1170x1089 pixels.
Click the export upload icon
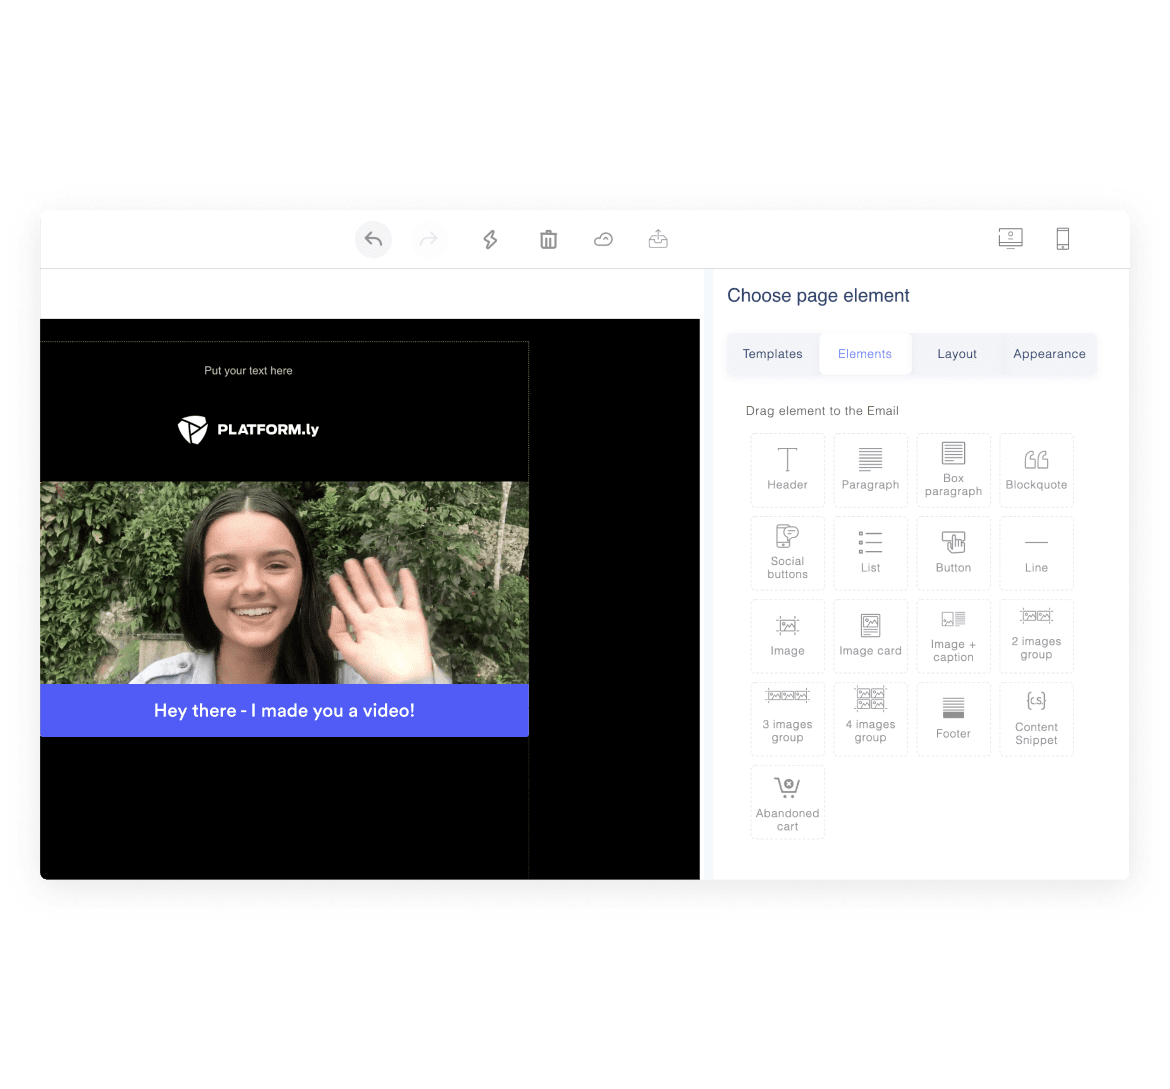click(x=658, y=239)
